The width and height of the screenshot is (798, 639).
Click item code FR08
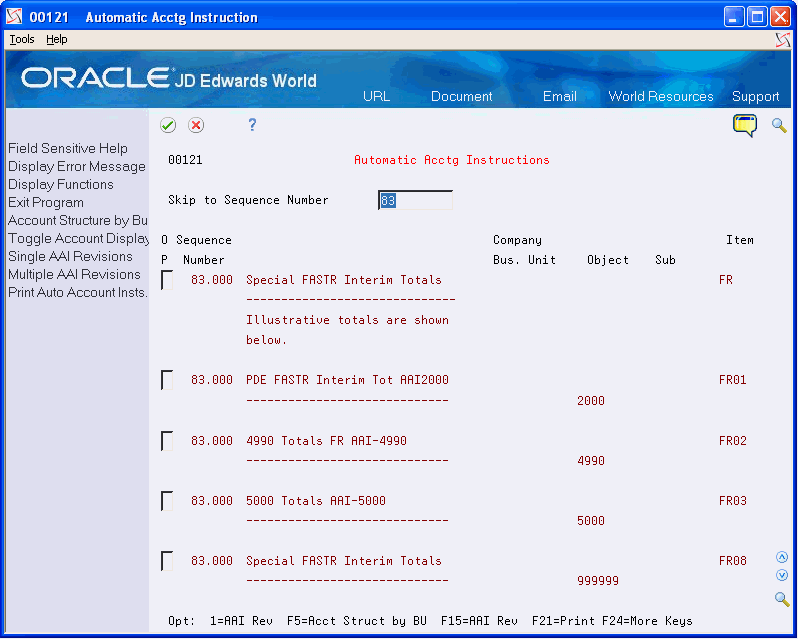tap(732, 561)
